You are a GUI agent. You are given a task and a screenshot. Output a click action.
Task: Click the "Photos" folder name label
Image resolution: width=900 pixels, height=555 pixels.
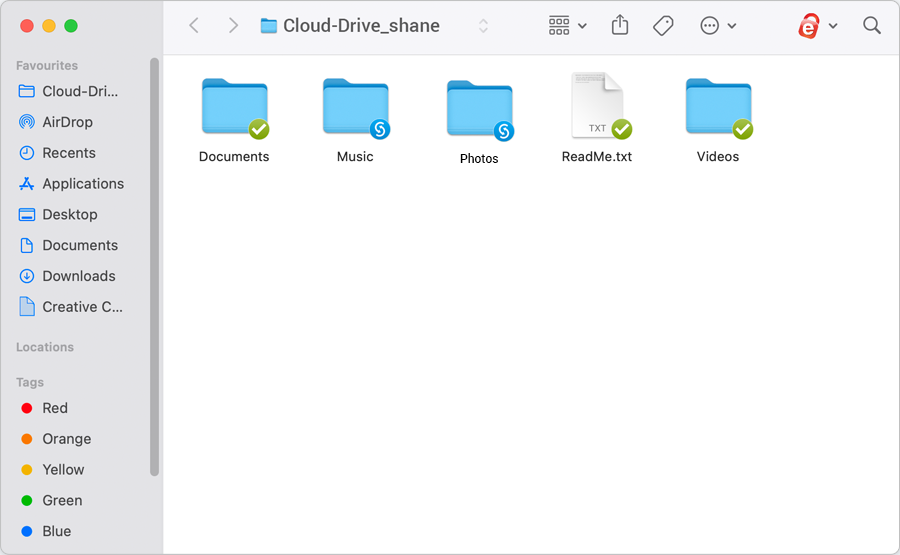tap(479, 159)
